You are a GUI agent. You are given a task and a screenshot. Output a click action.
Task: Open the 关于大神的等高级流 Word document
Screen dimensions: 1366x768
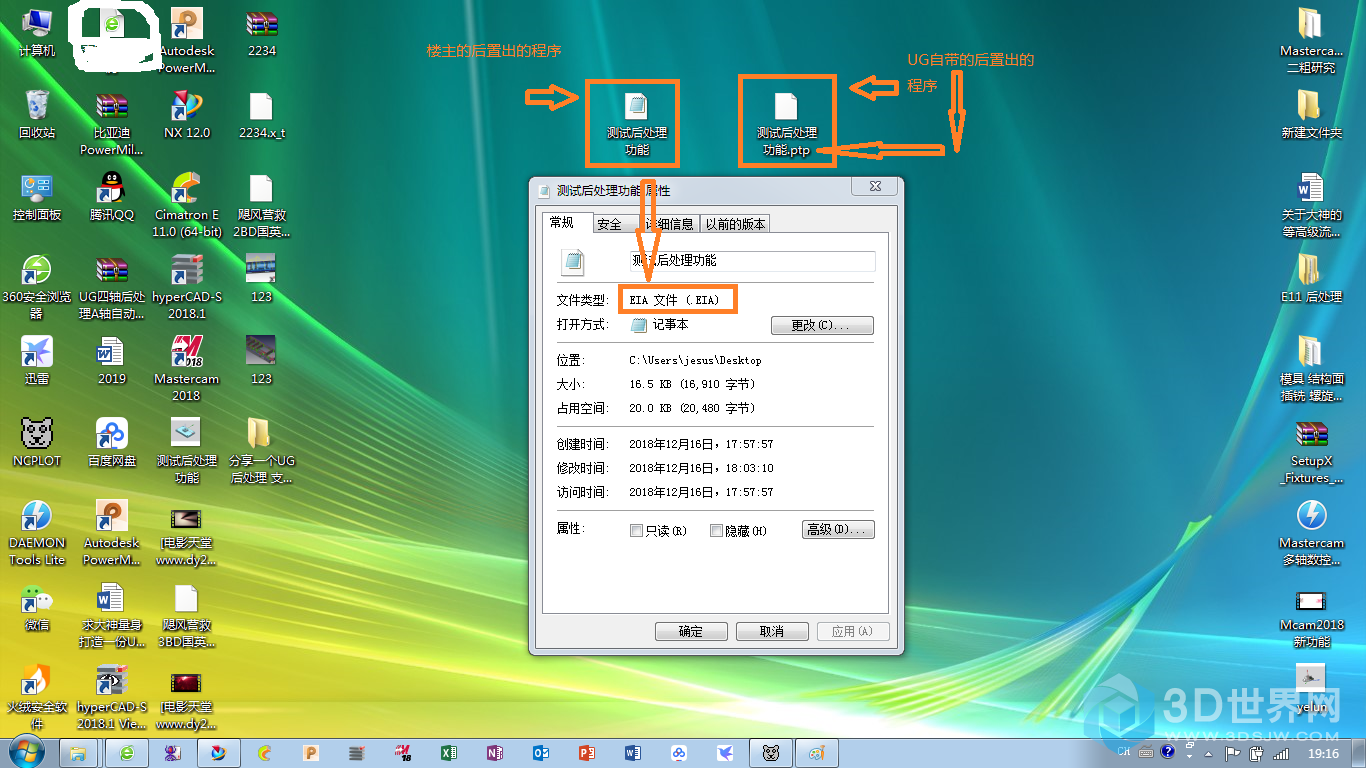(x=1311, y=205)
